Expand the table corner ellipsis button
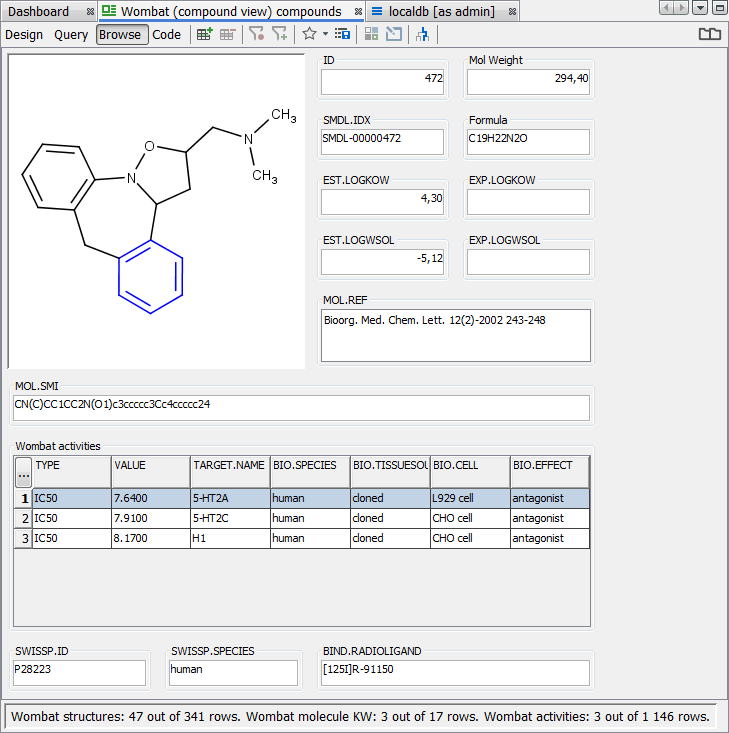 click(x=23, y=472)
